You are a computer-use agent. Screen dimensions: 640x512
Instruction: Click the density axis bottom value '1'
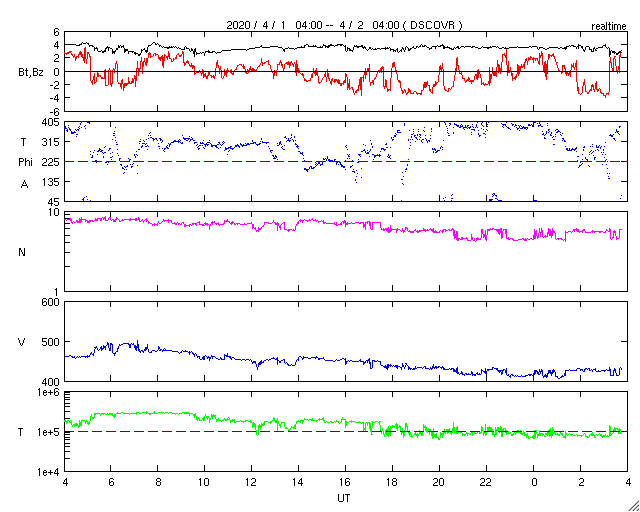point(57,292)
